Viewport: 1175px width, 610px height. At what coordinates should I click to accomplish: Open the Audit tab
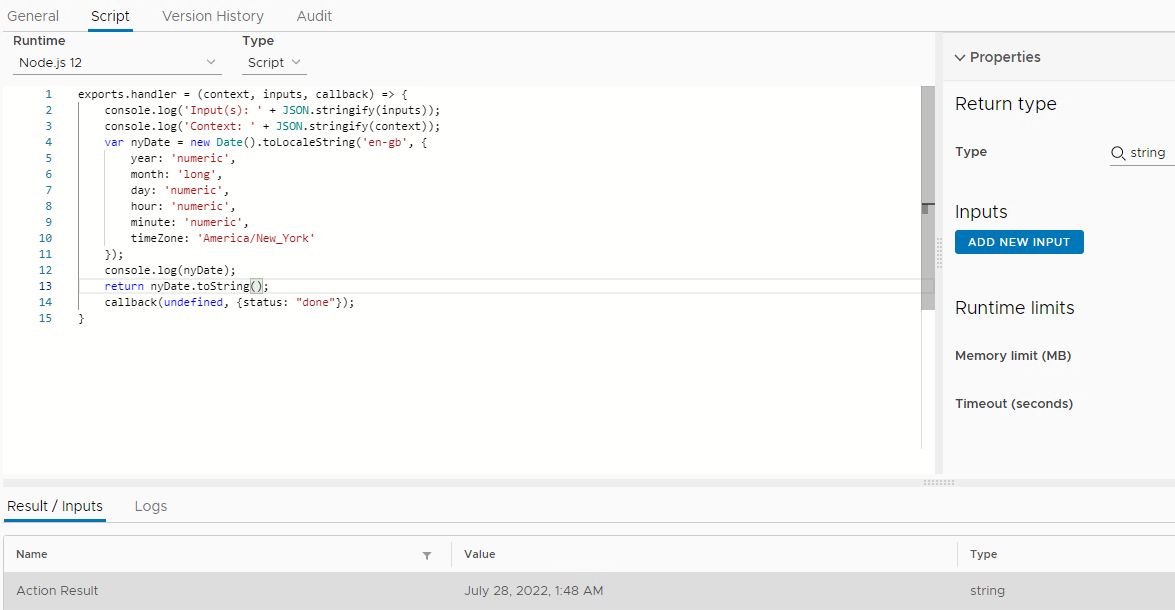tap(314, 16)
